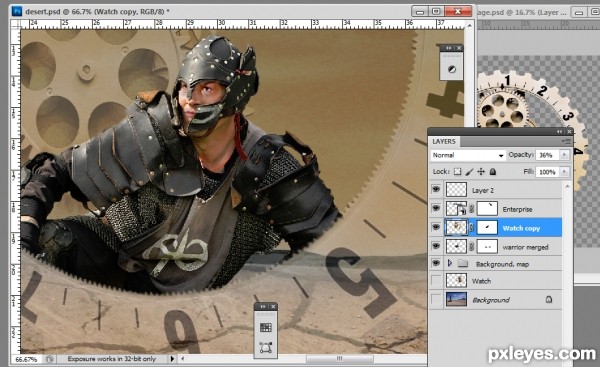Hide the Enterprise layer
Screen dimensions: 600x367
436,209
